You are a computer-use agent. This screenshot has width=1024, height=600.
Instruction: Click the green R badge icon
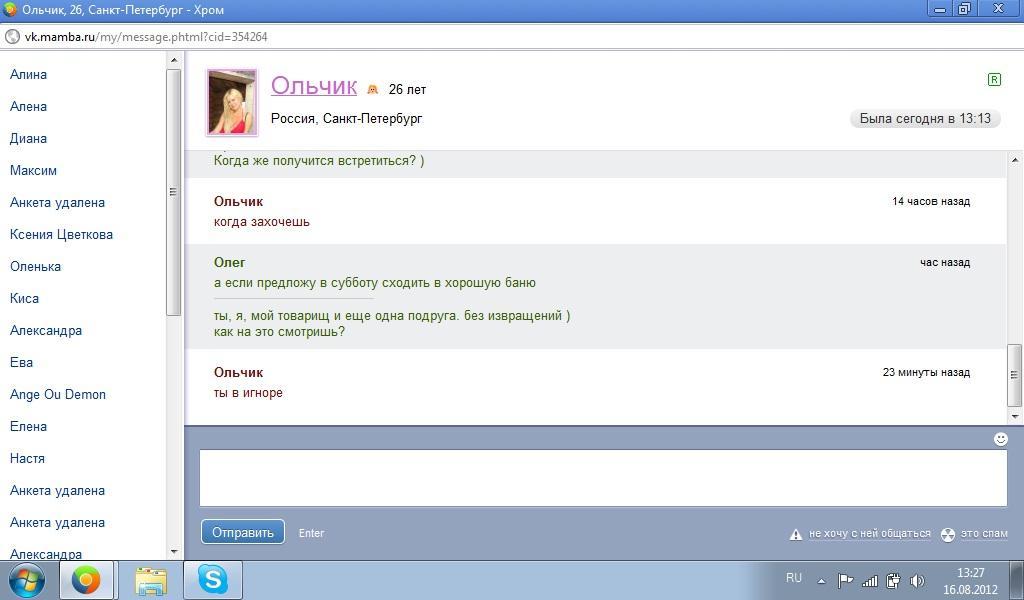(993, 79)
